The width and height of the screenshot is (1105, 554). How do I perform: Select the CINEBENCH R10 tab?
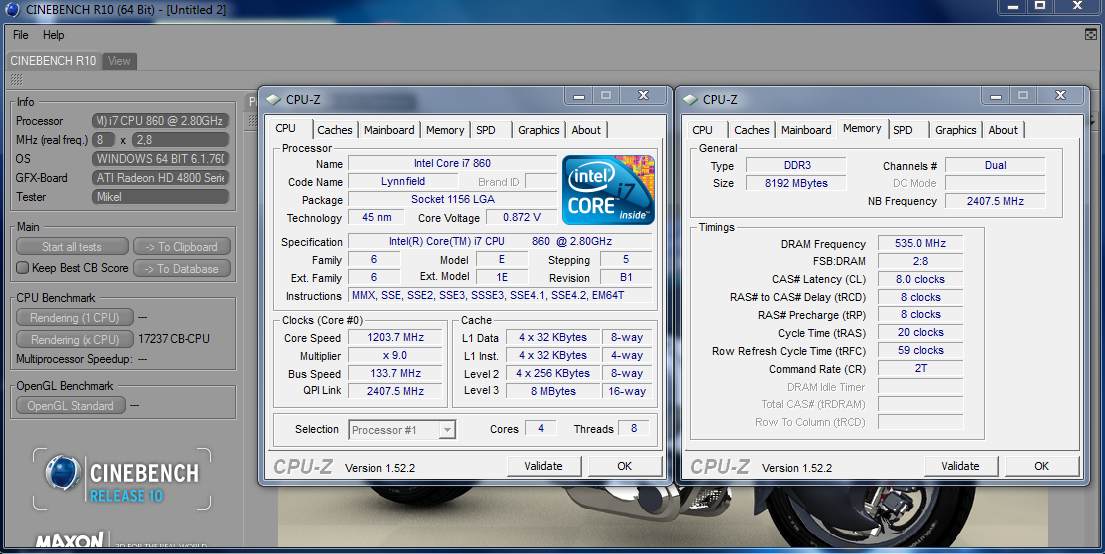pos(53,61)
